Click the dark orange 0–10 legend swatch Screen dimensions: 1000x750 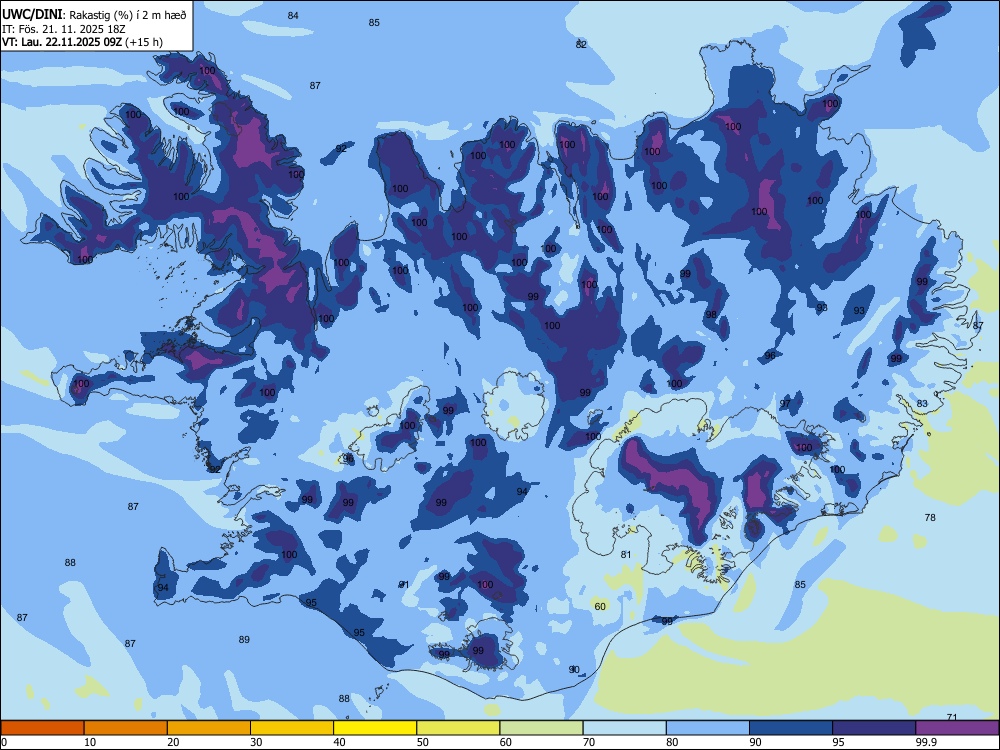pyautogui.click(x=42, y=728)
